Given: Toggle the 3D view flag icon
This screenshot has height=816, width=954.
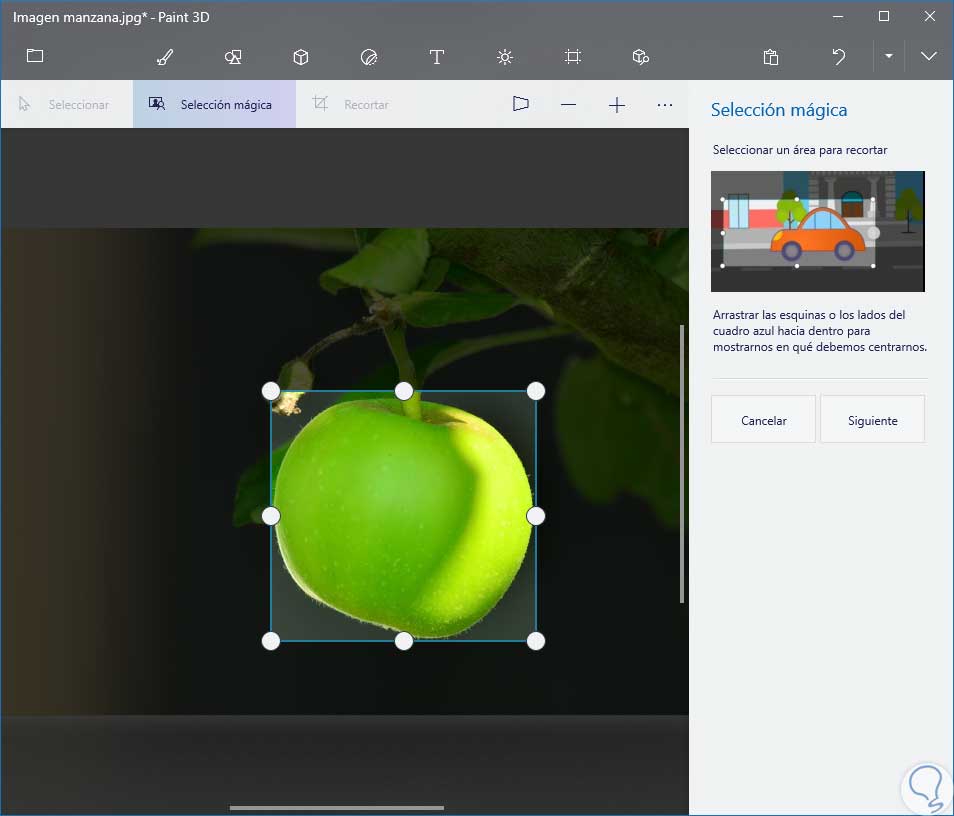Looking at the screenshot, I should [520, 105].
